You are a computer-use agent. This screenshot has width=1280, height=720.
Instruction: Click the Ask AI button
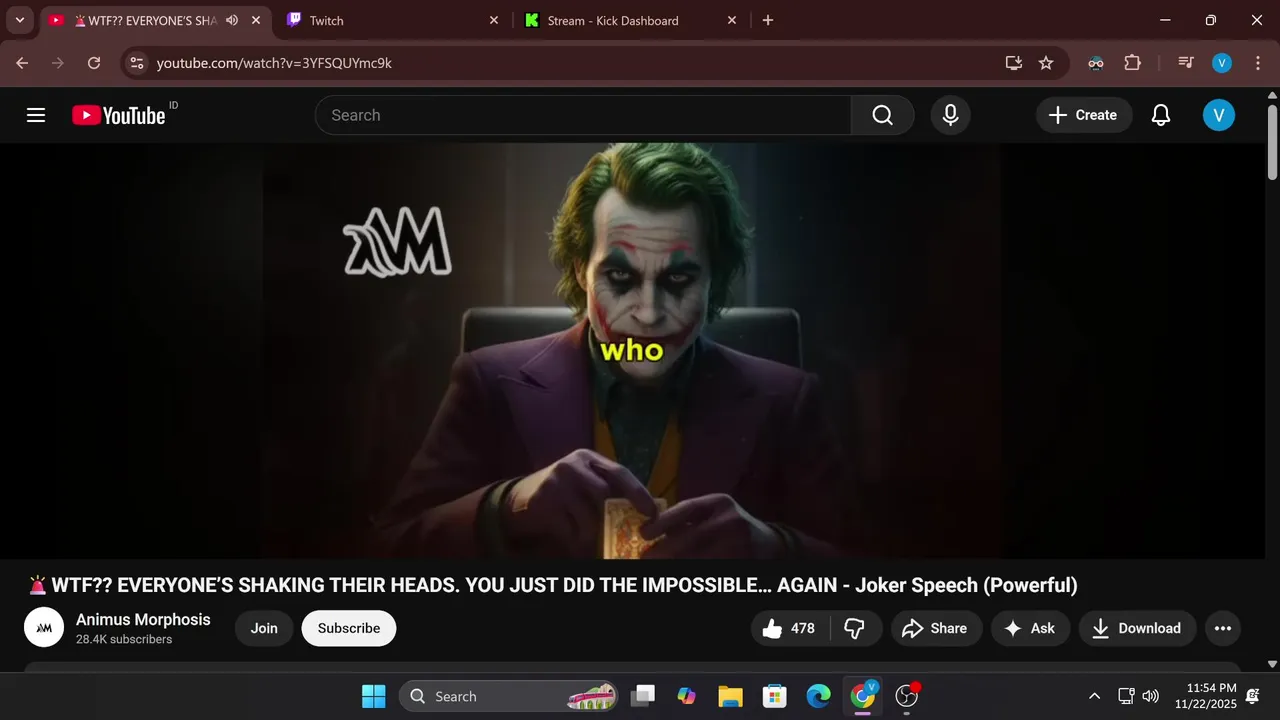tap(1030, 628)
